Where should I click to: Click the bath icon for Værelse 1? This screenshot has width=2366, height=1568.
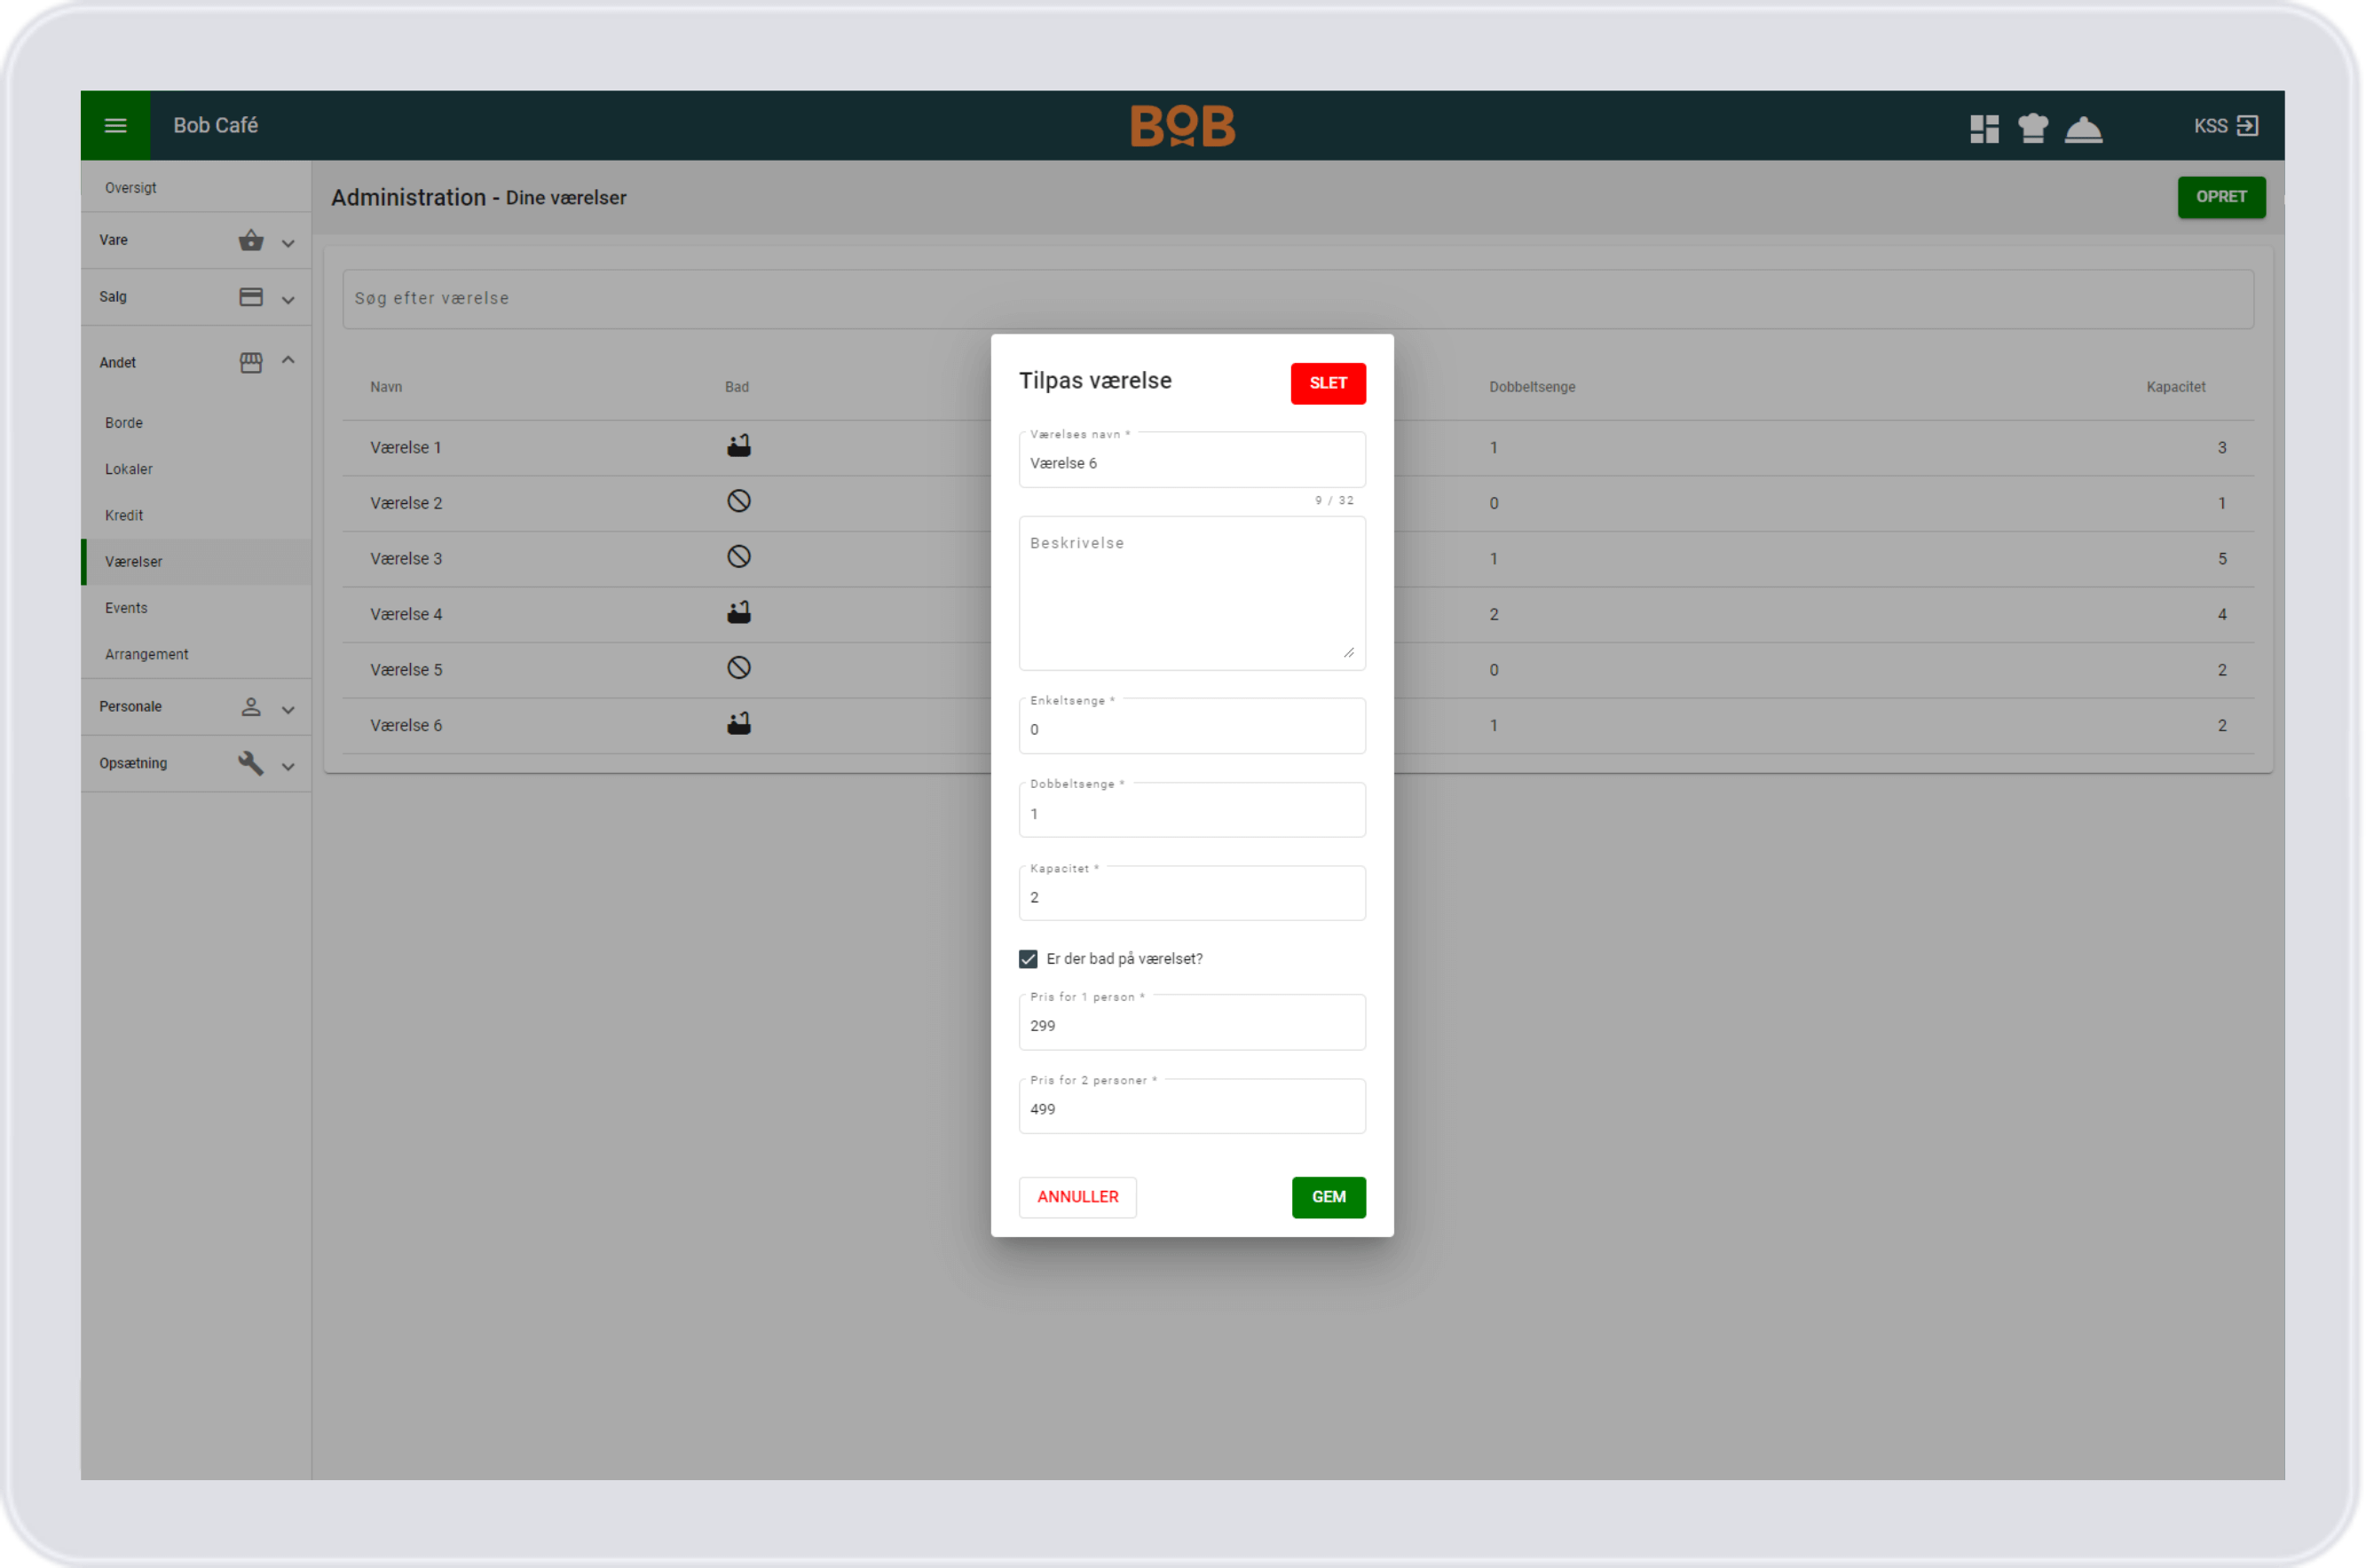click(739, 446)
